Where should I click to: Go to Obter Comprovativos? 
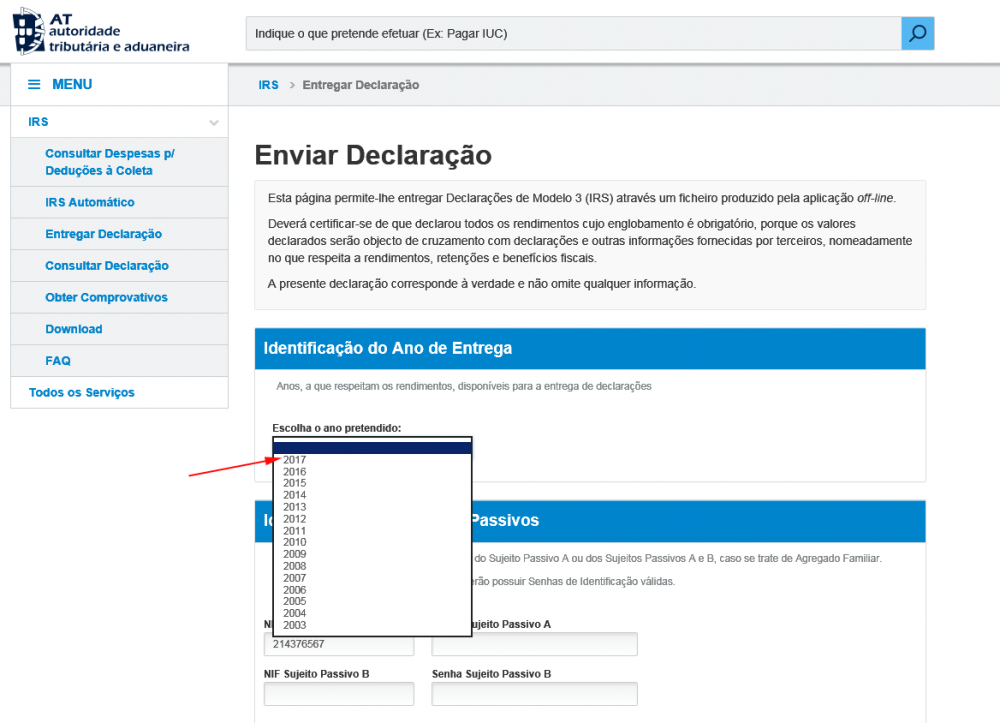pos(104,297)
